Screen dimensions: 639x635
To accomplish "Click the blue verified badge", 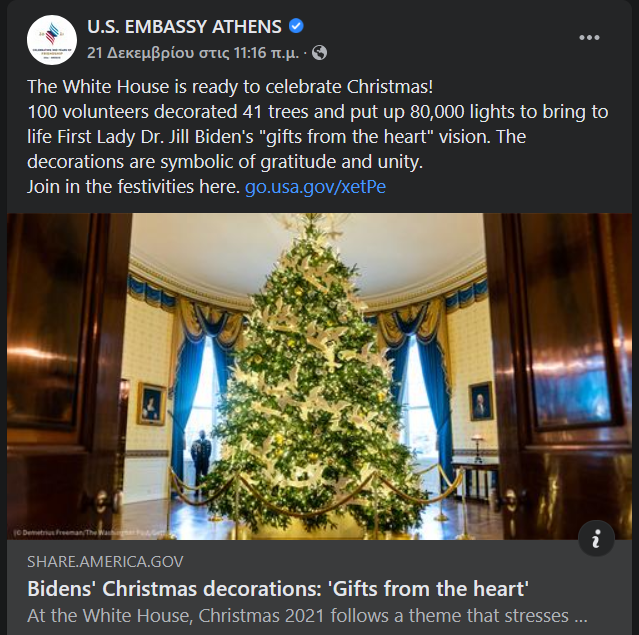I will click(x=296, y=26).
